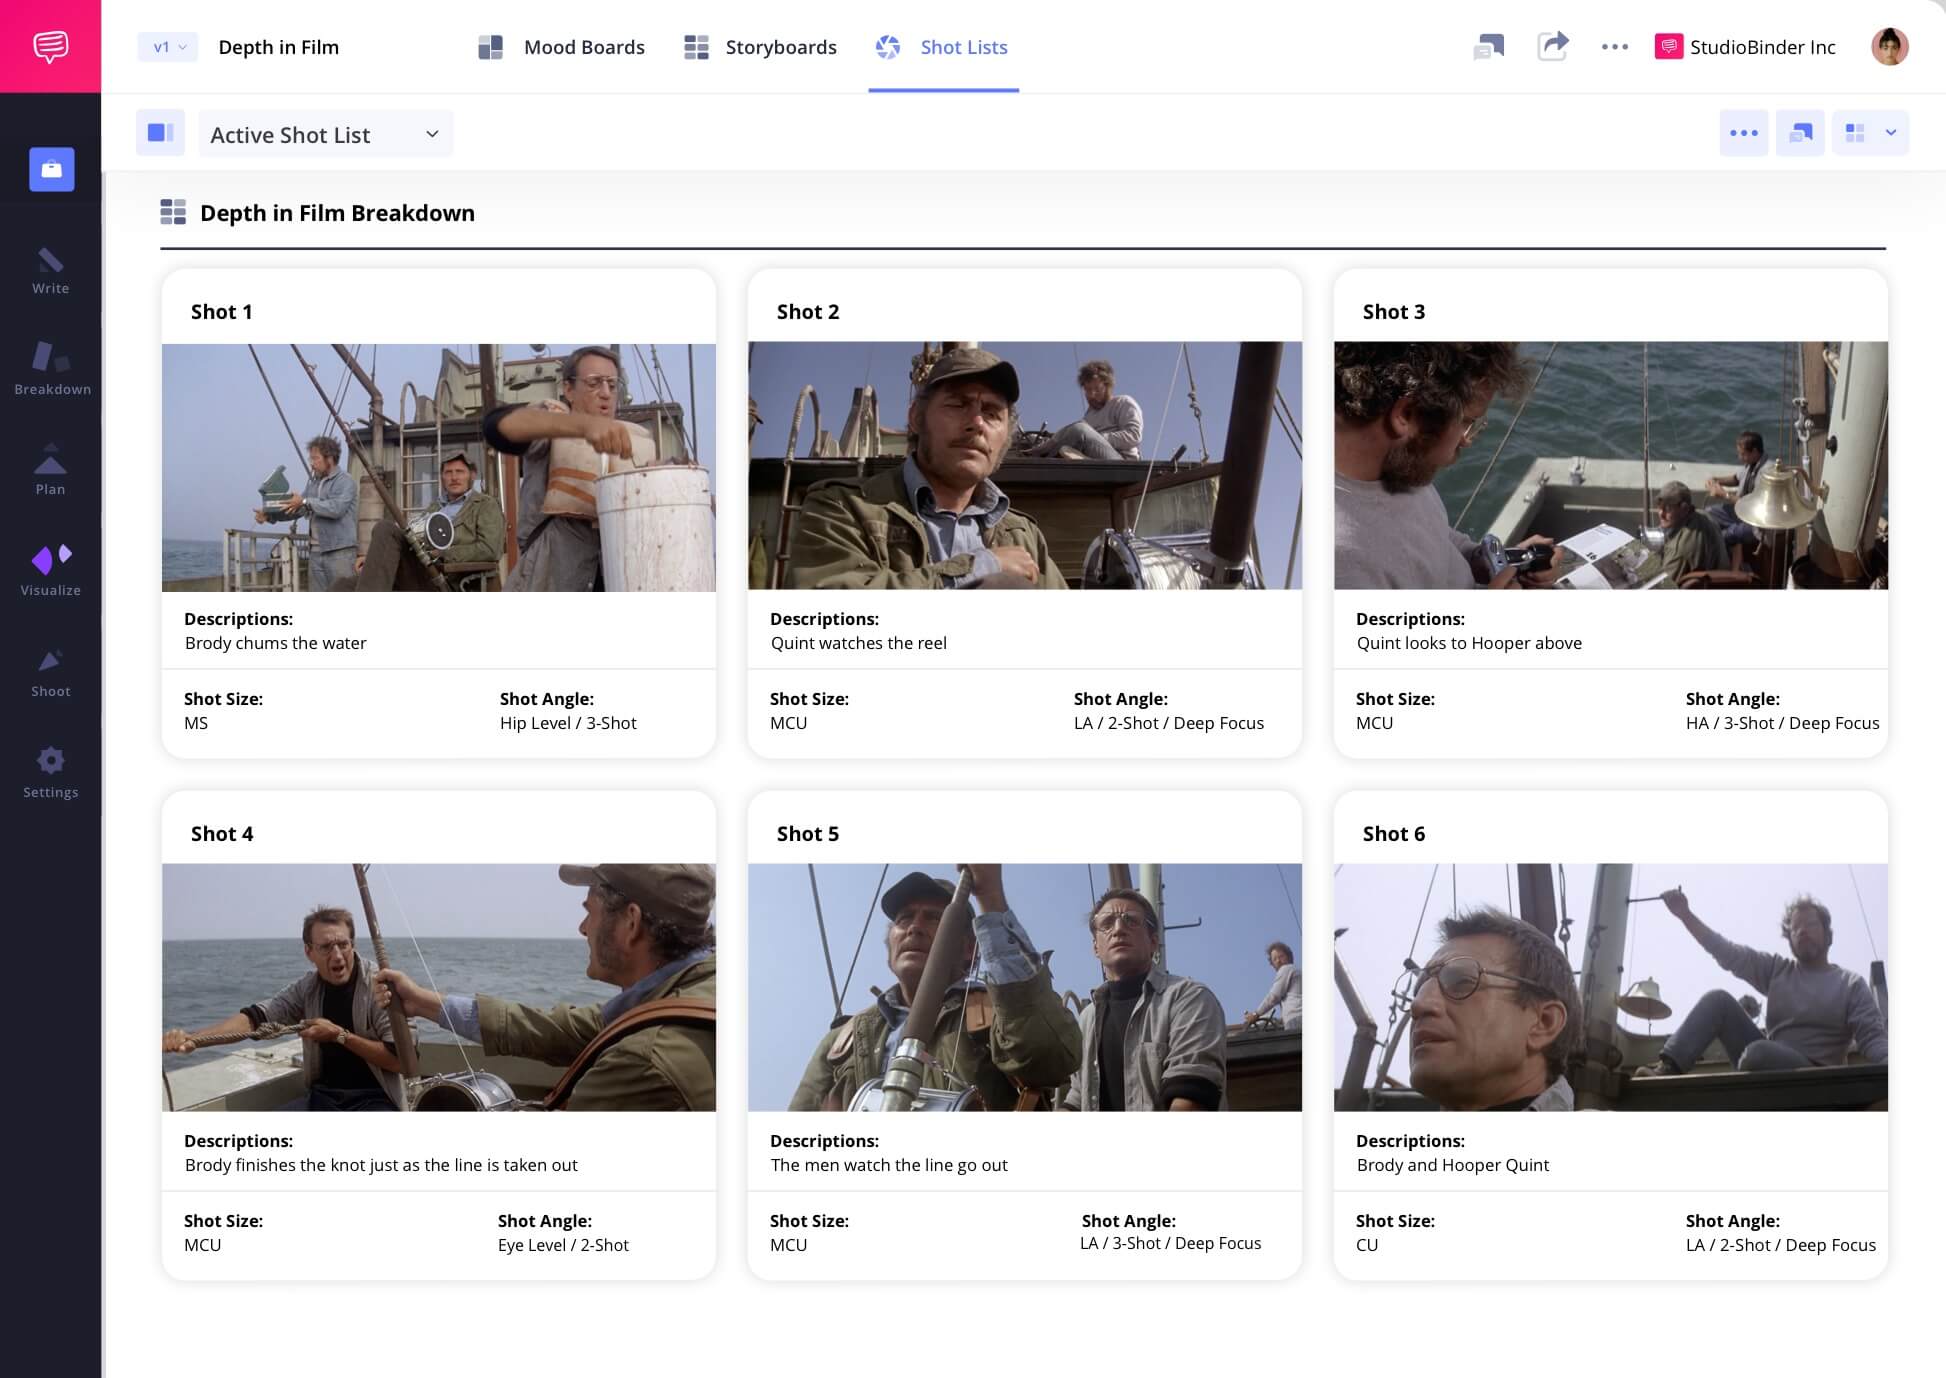1946x1378 pixels.
Task: Click the Shot Lists tab
Action: [x=941, y=46]
